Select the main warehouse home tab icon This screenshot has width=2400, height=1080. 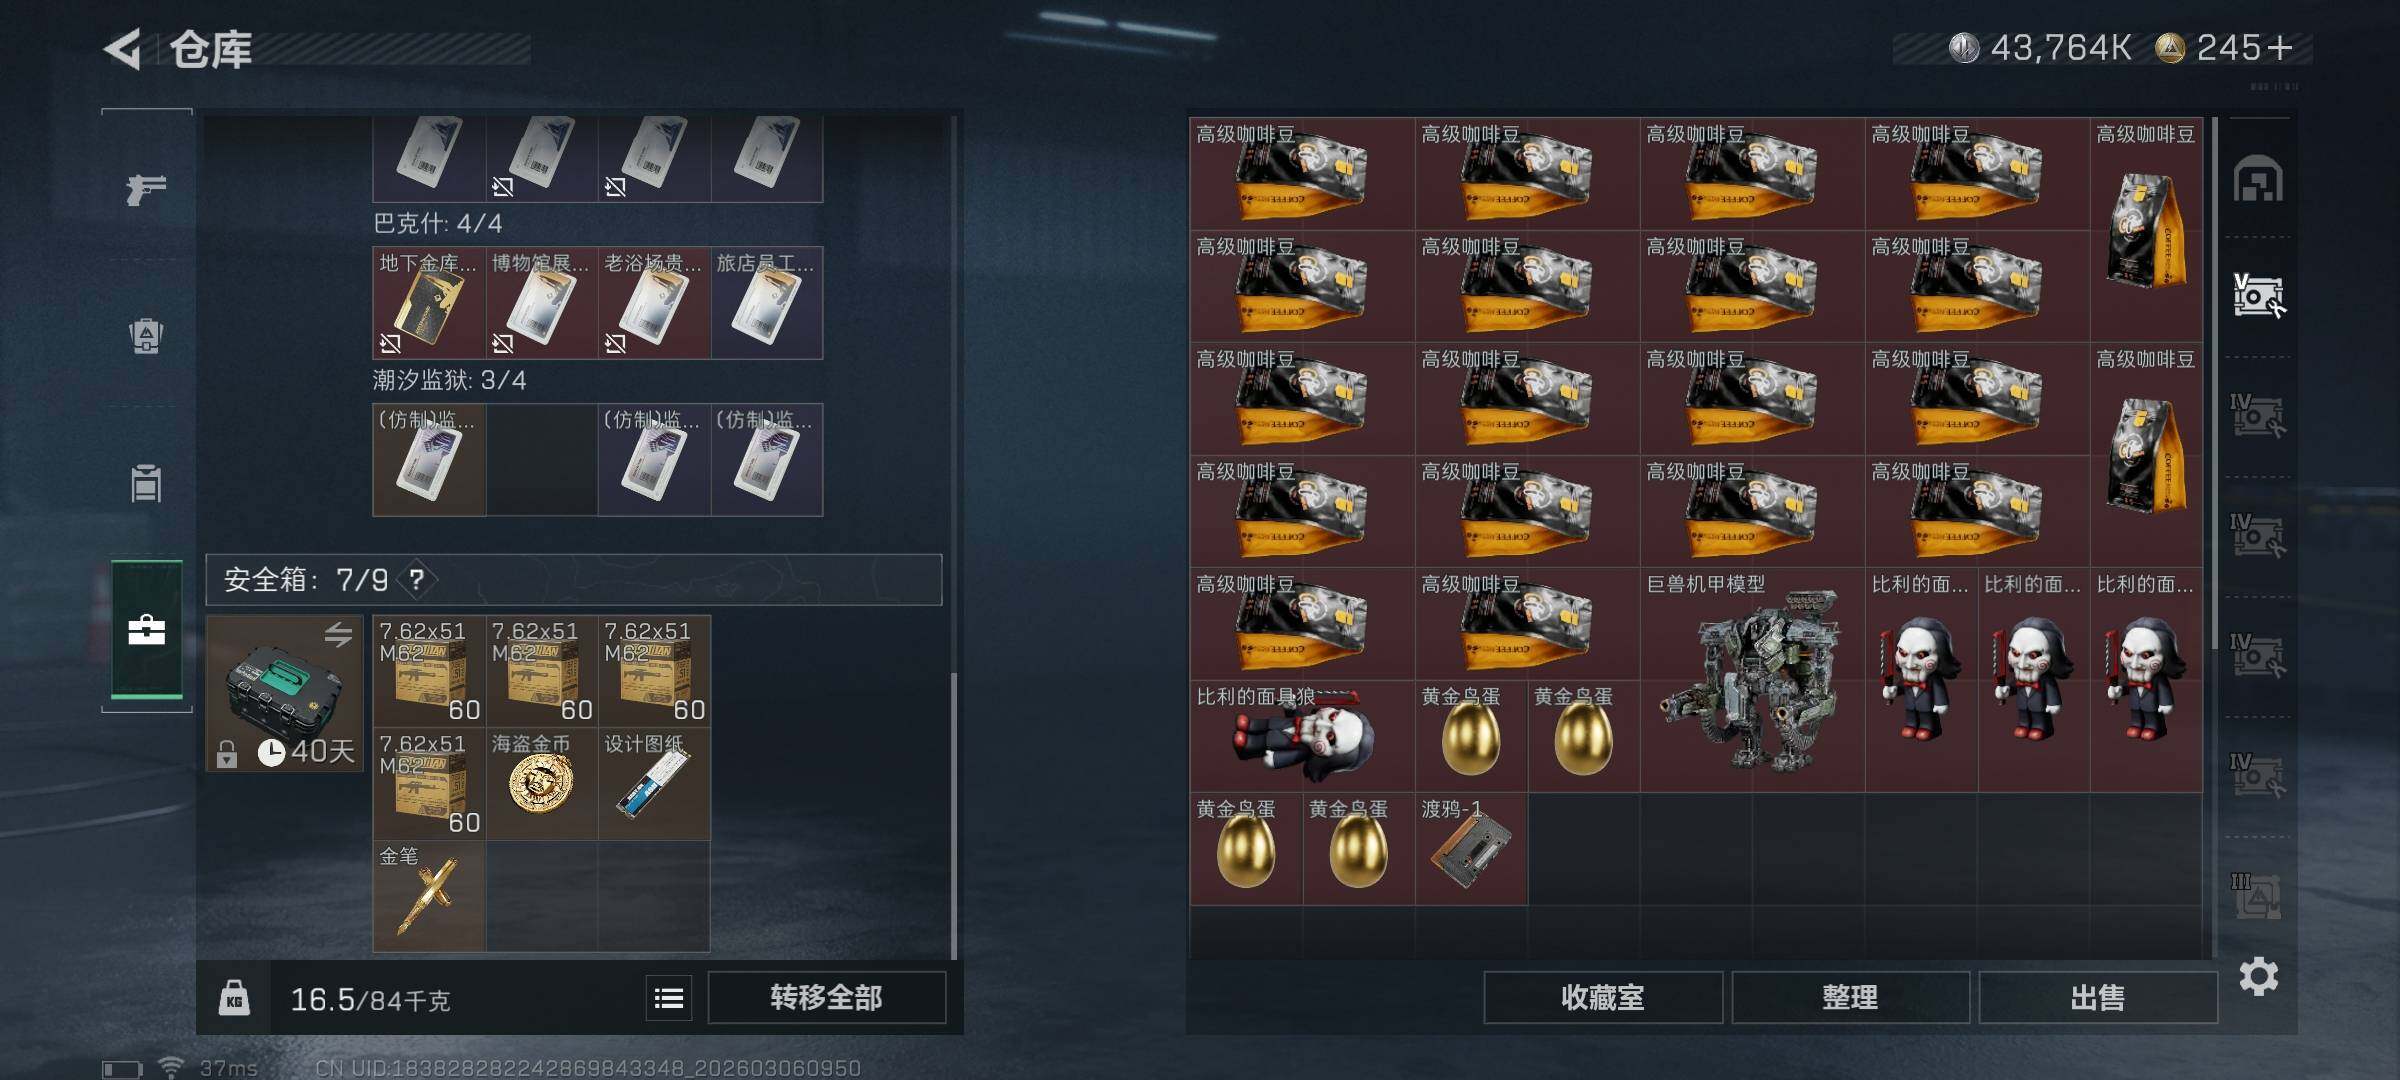pyautogui.click(x=2258, y=179)
